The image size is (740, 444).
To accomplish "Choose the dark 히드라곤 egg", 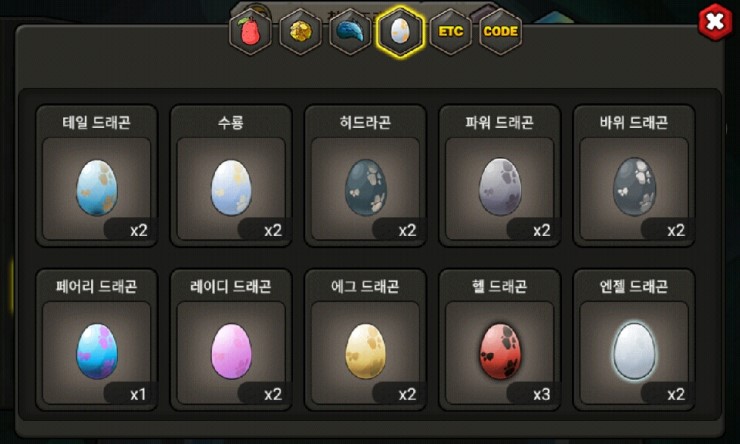I will click(365, 188).
